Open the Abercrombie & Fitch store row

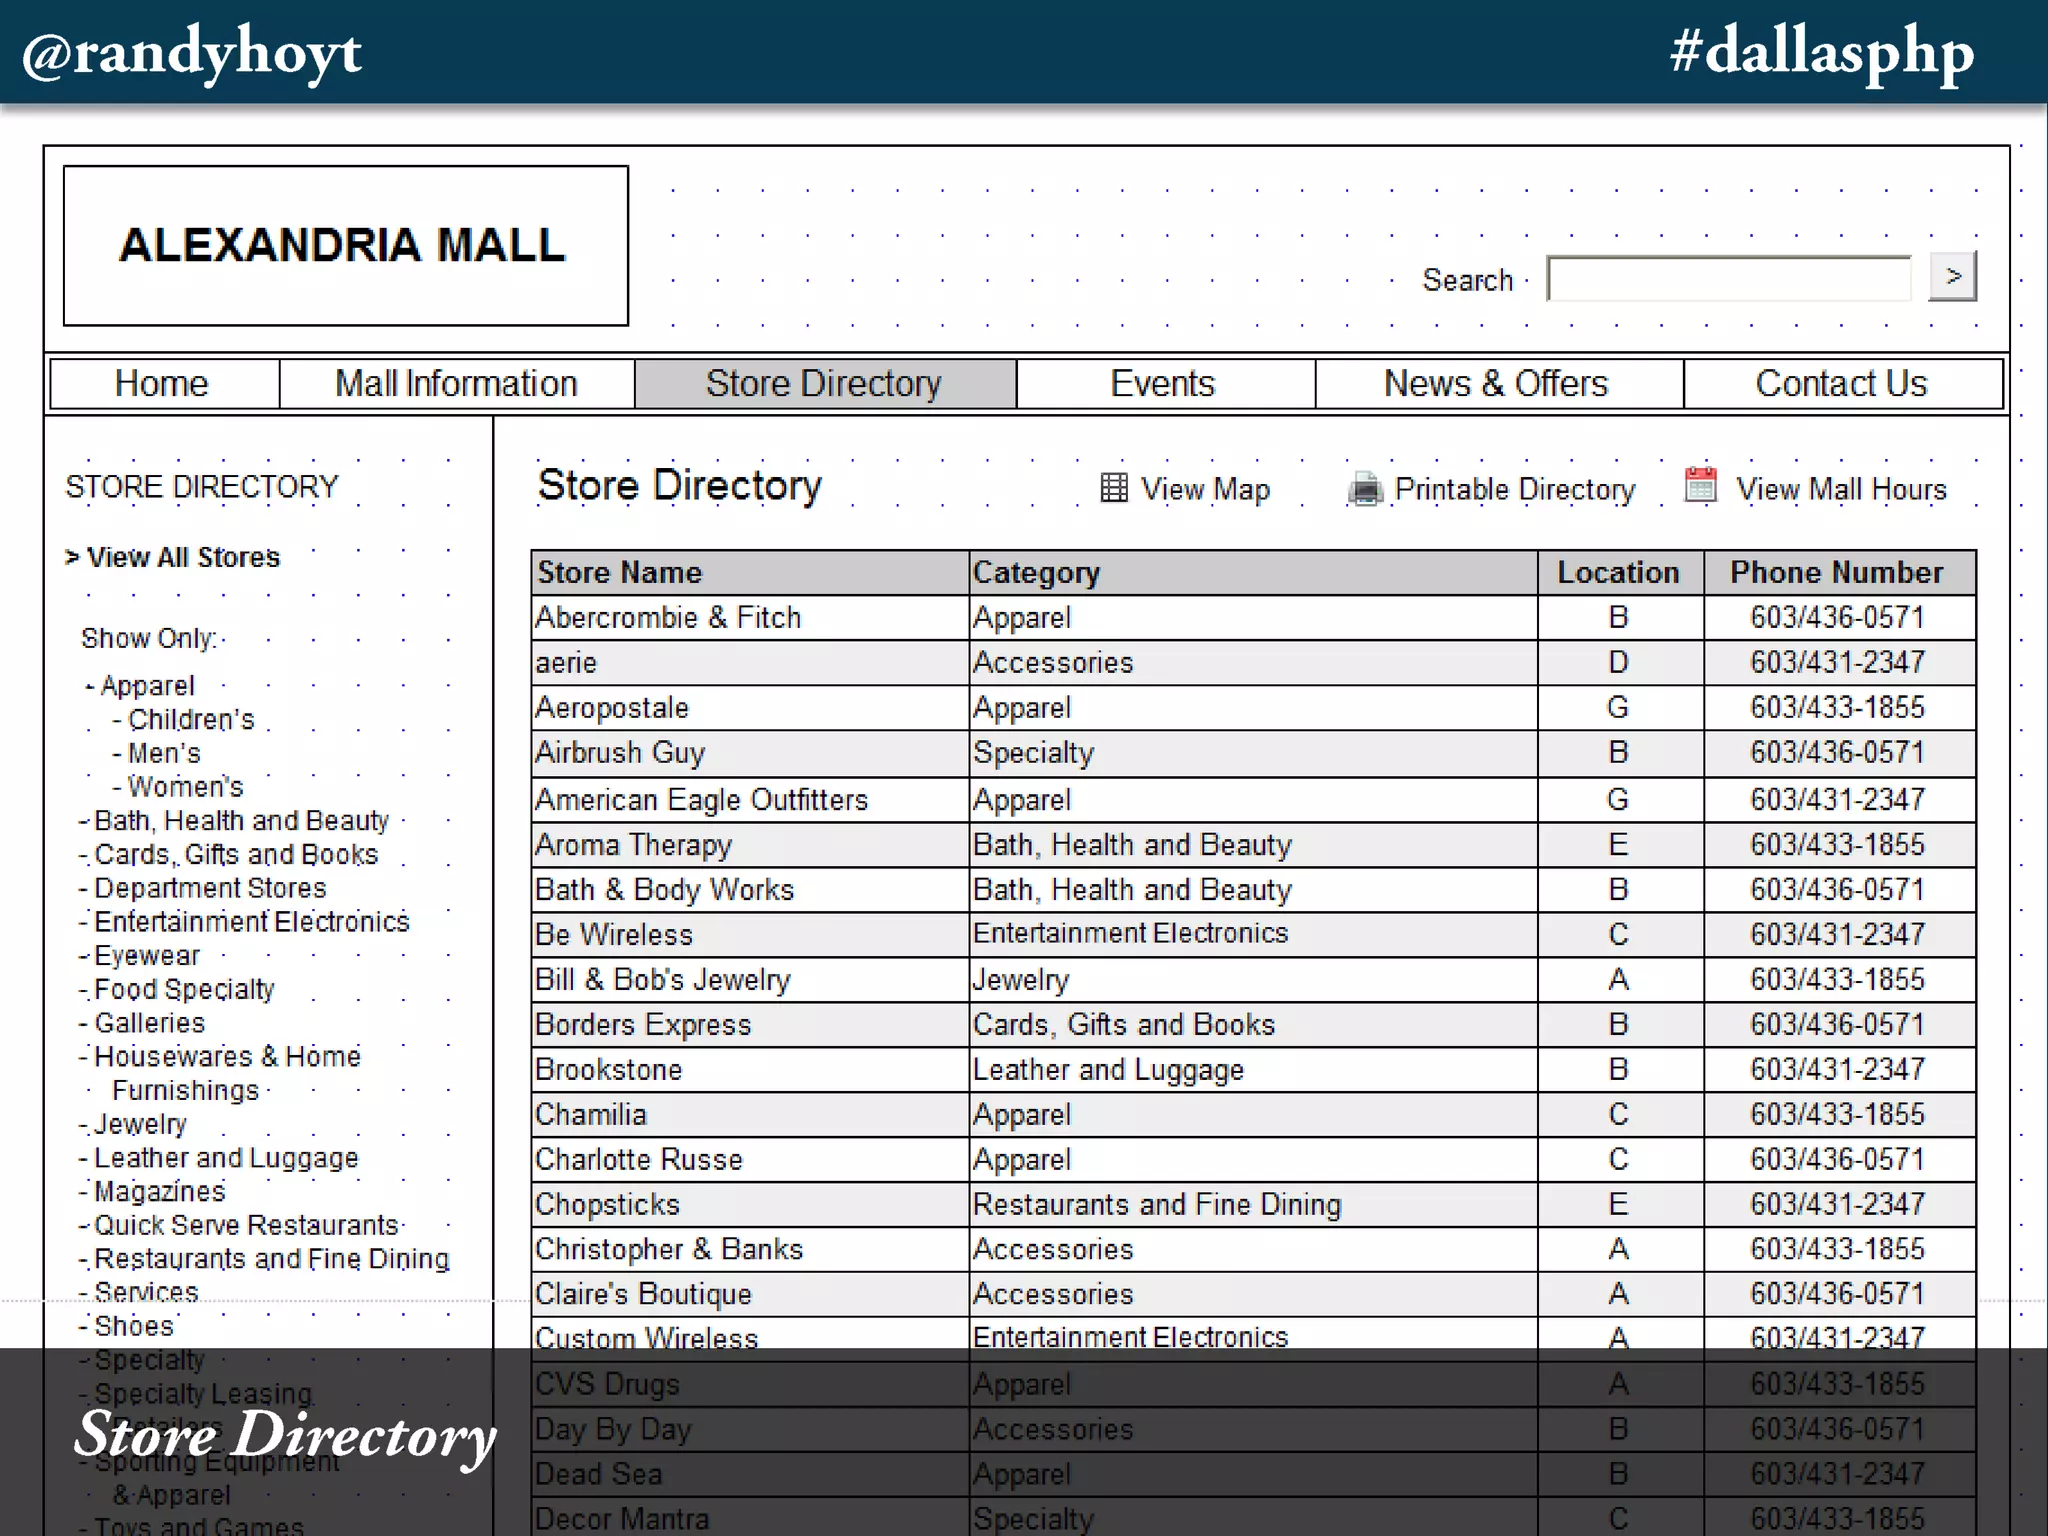(668, 617)
